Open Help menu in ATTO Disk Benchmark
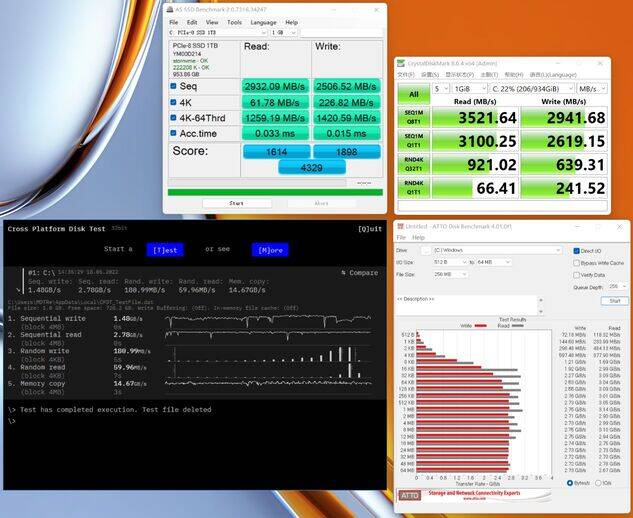633x518 pixels. [418, 237]
